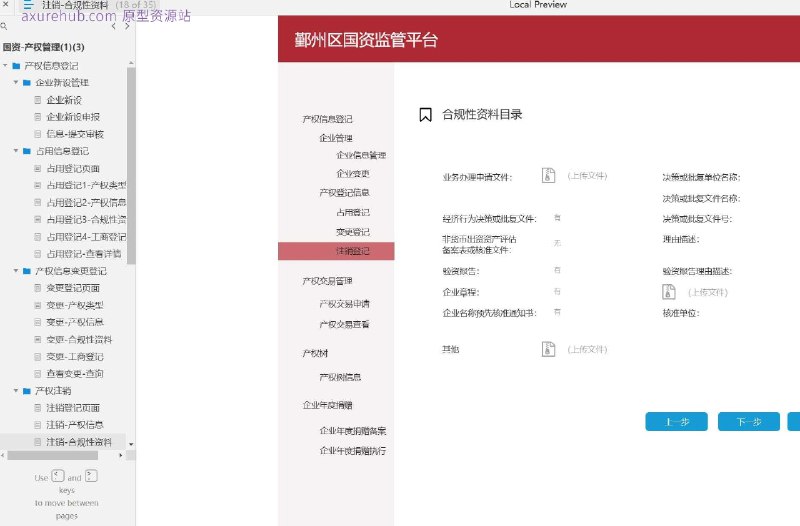This screenshot has height=526, width=800.
Task: Open 企业管理 in the nav menu
Action: tap(336, 138)
